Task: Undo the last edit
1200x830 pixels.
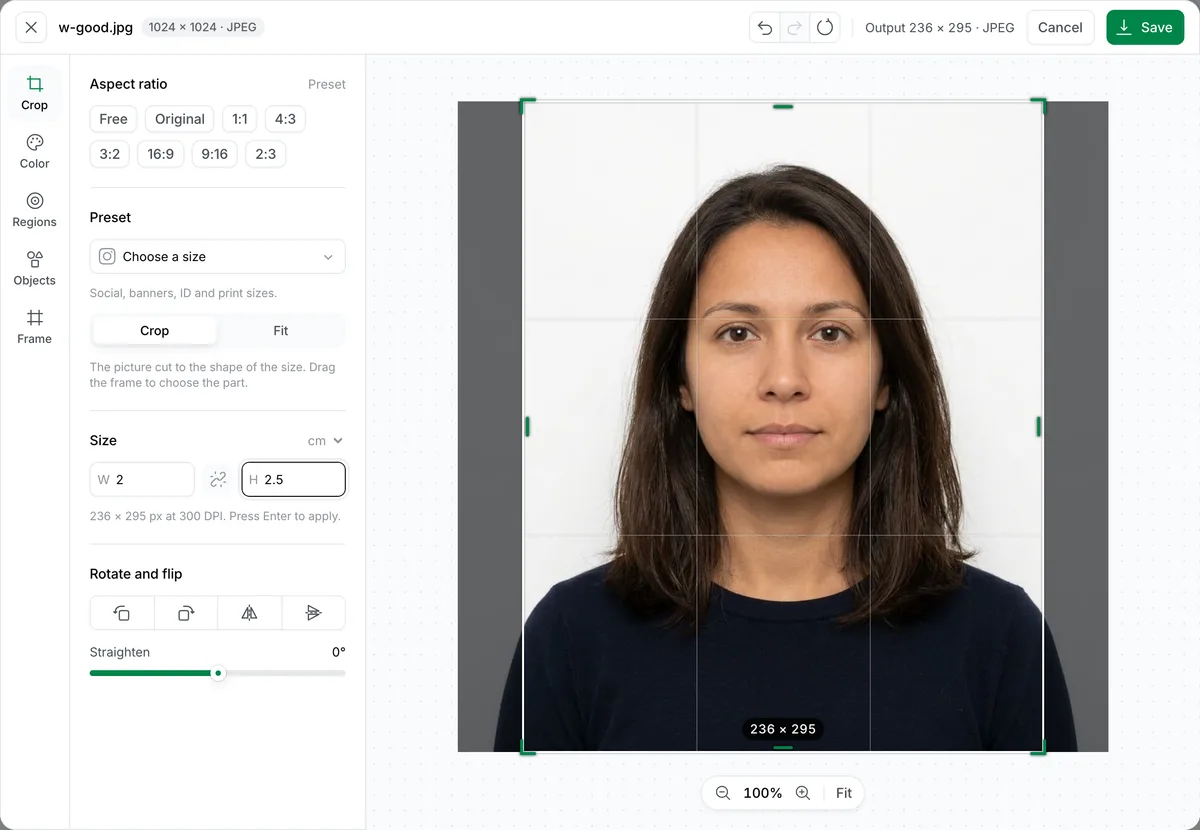Action: click(x=765, y=27)
